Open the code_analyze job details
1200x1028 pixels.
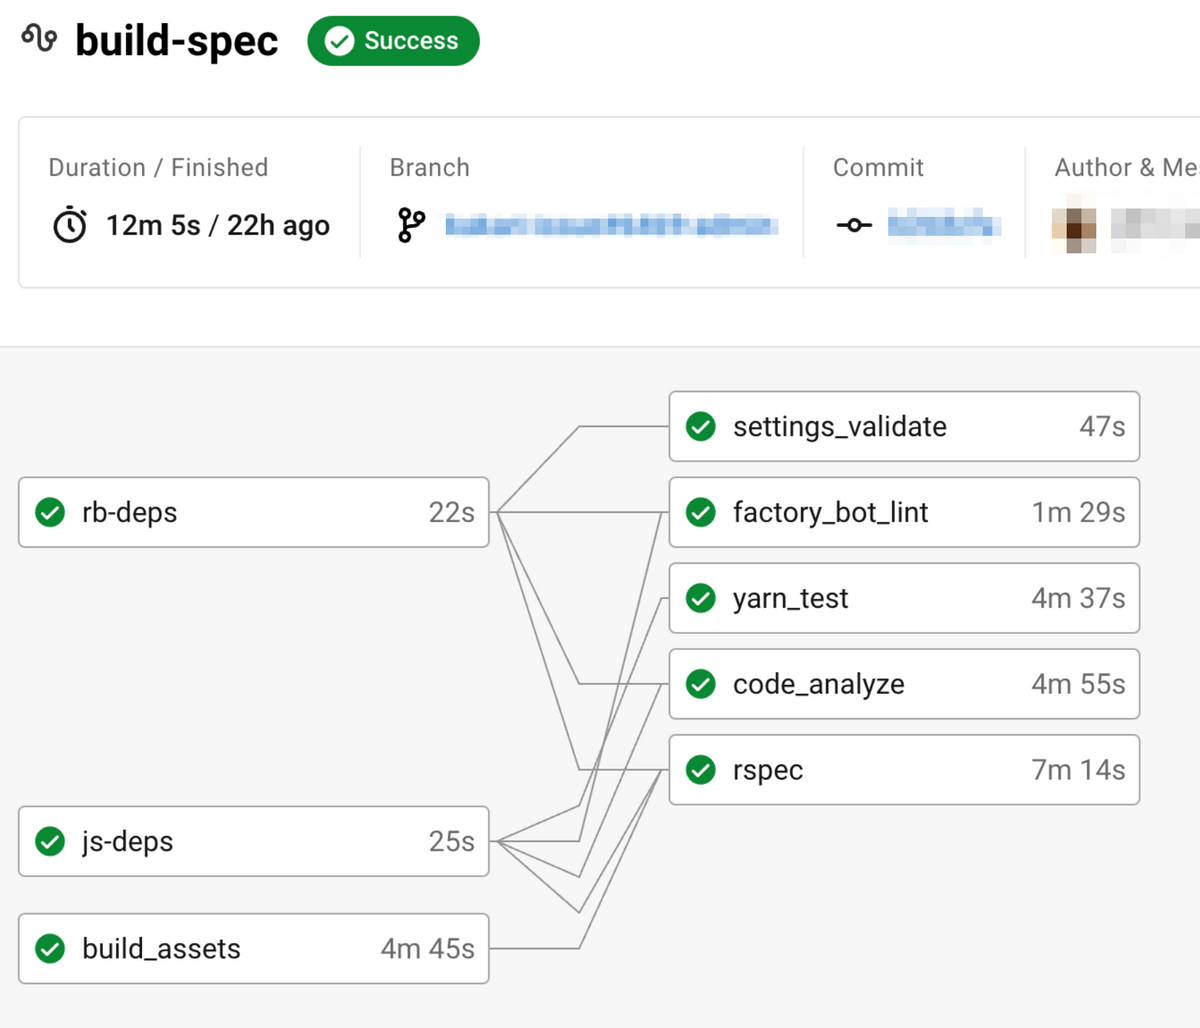point(903,684)
